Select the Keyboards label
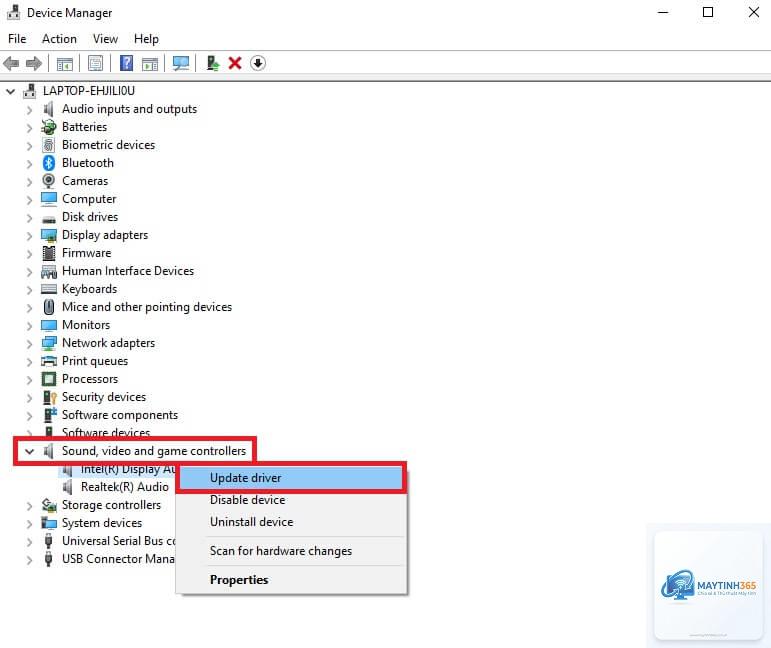This screenshot has height=648, width=771. [x=89, y=289]
